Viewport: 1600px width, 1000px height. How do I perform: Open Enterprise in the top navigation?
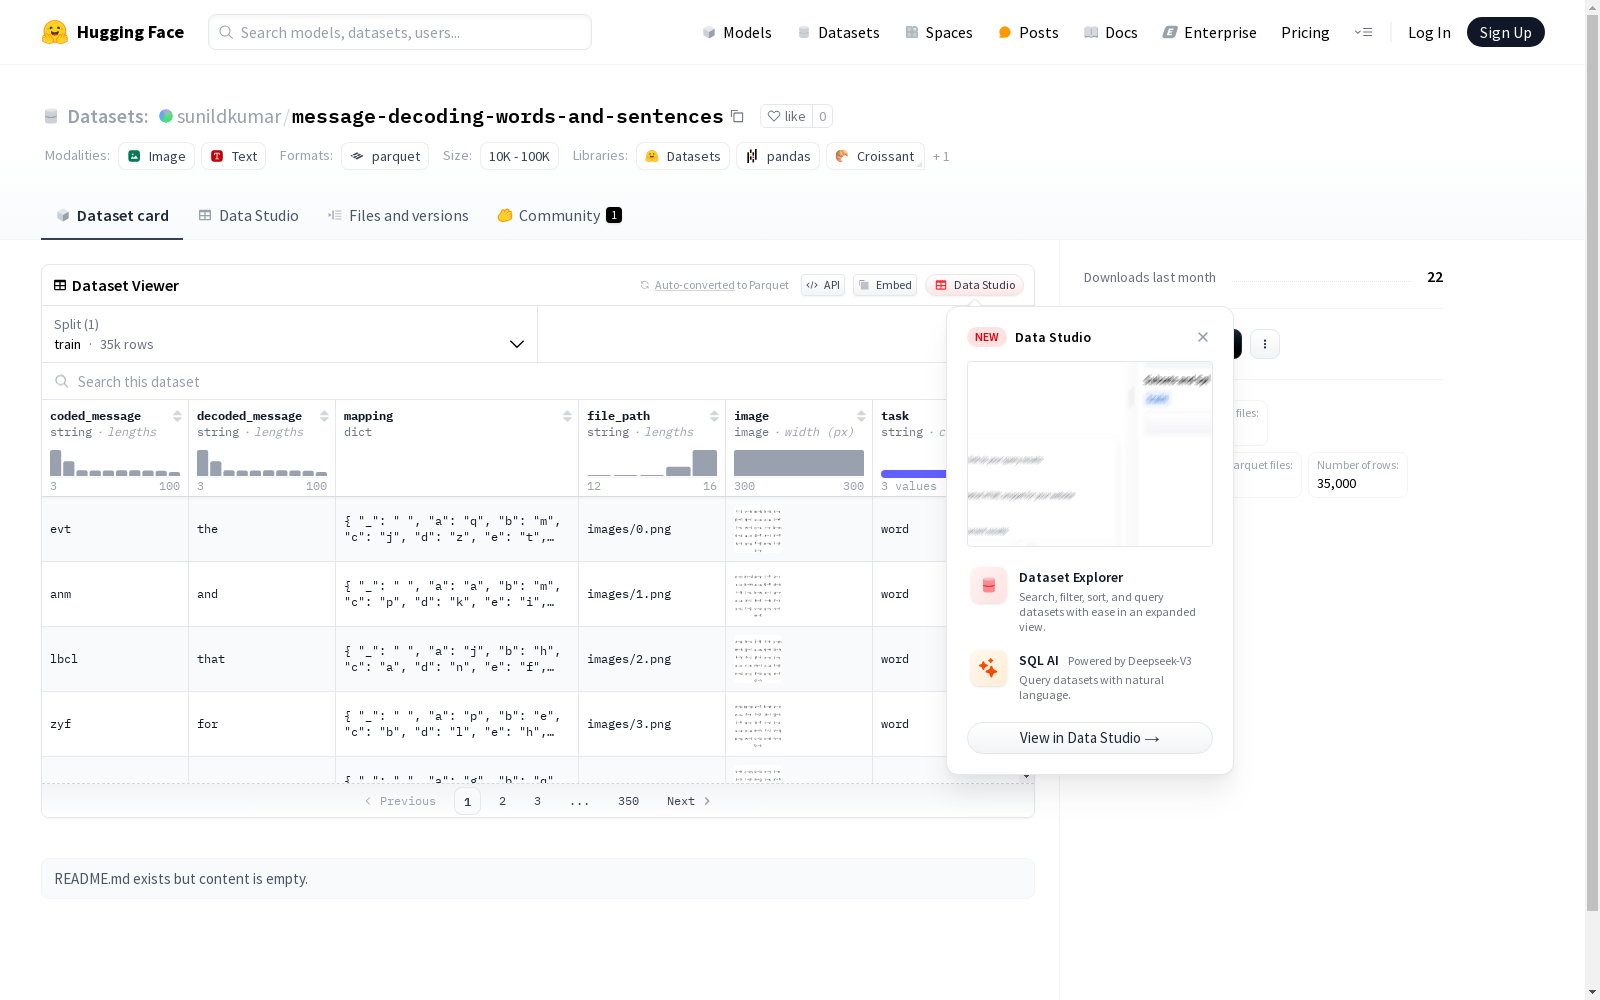click(1210, 32)
